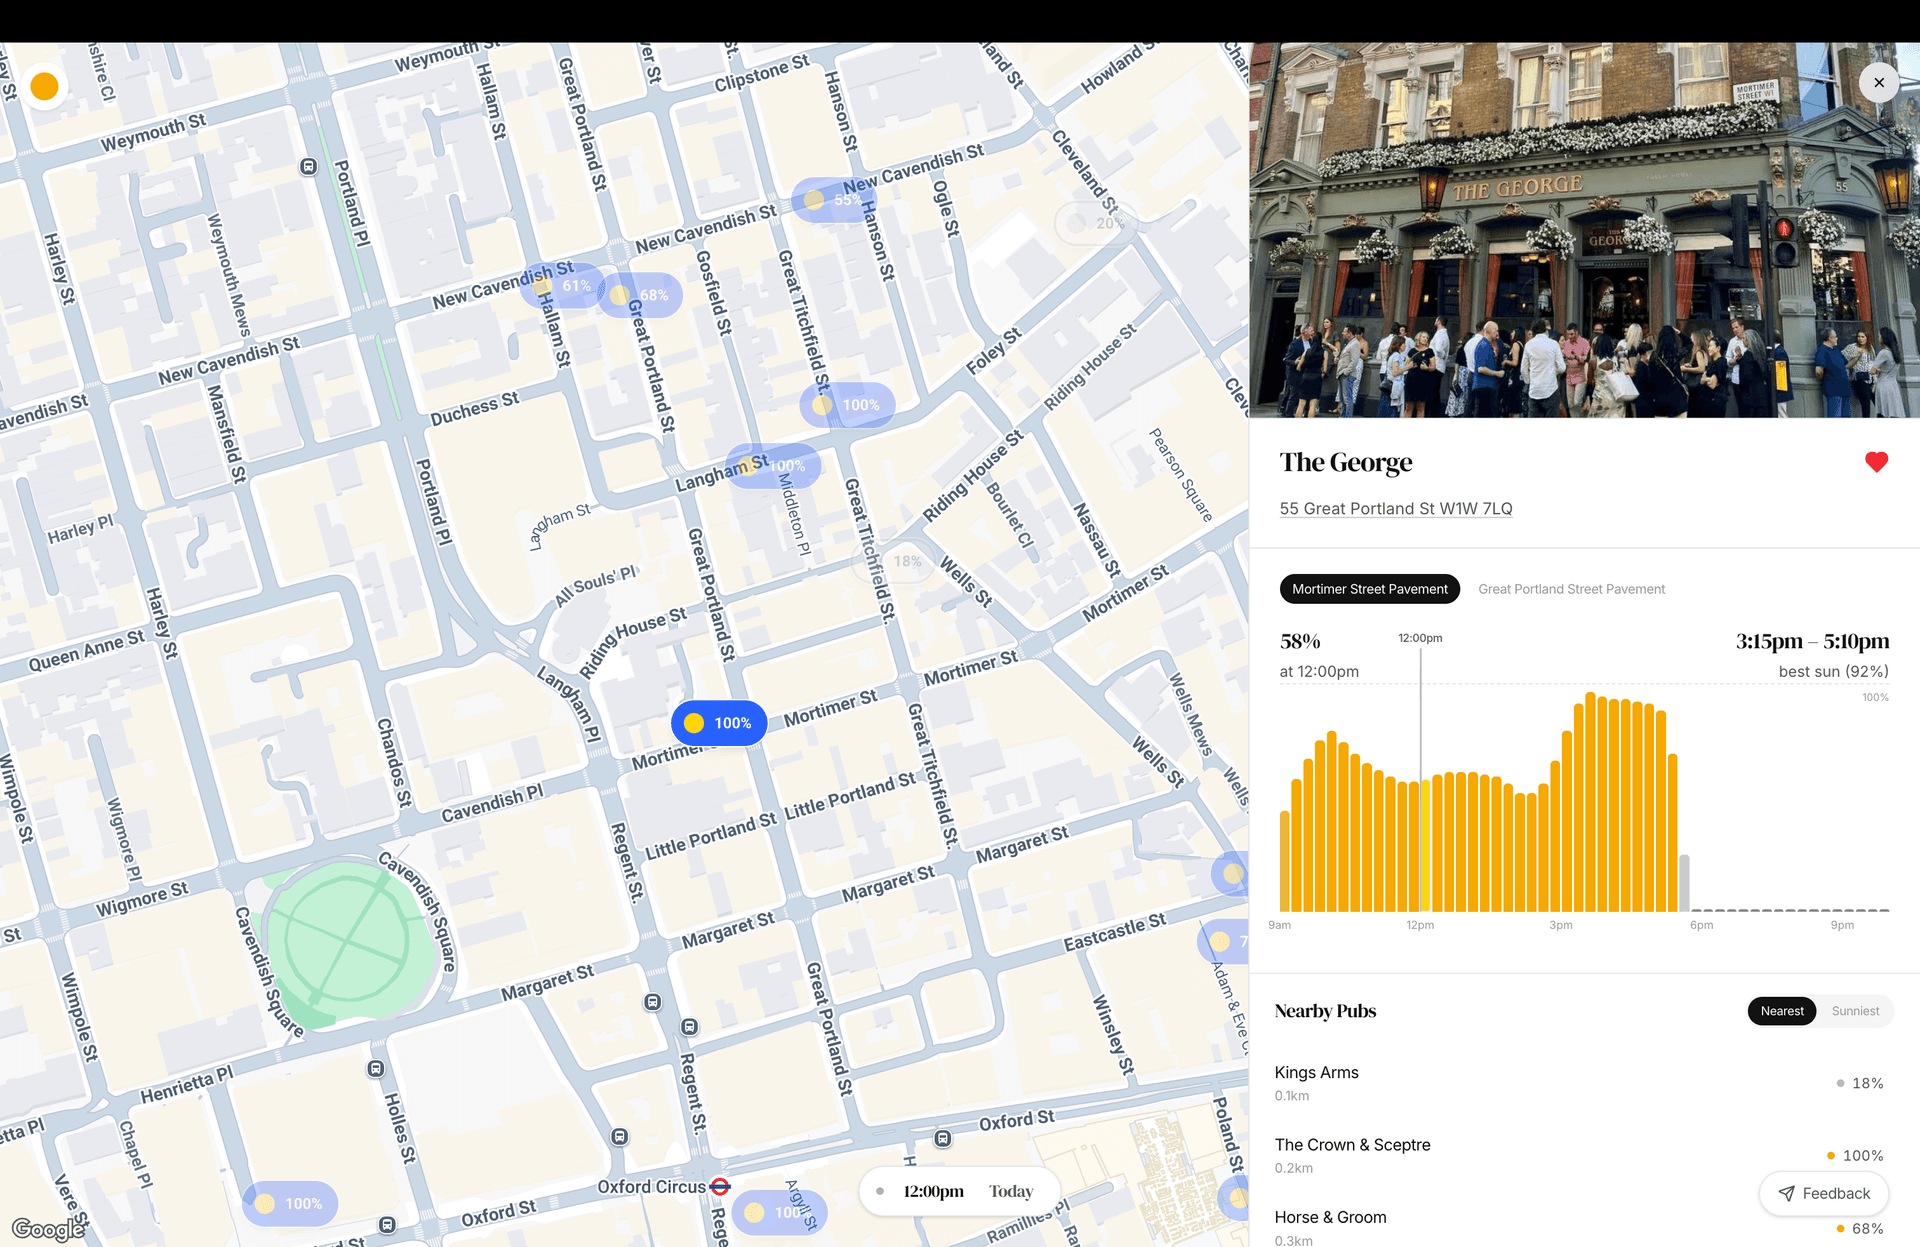Dismiss The George panel with the X control
The width and height of the screenshot is (1920, 1247).
(x=1879, y=83)
